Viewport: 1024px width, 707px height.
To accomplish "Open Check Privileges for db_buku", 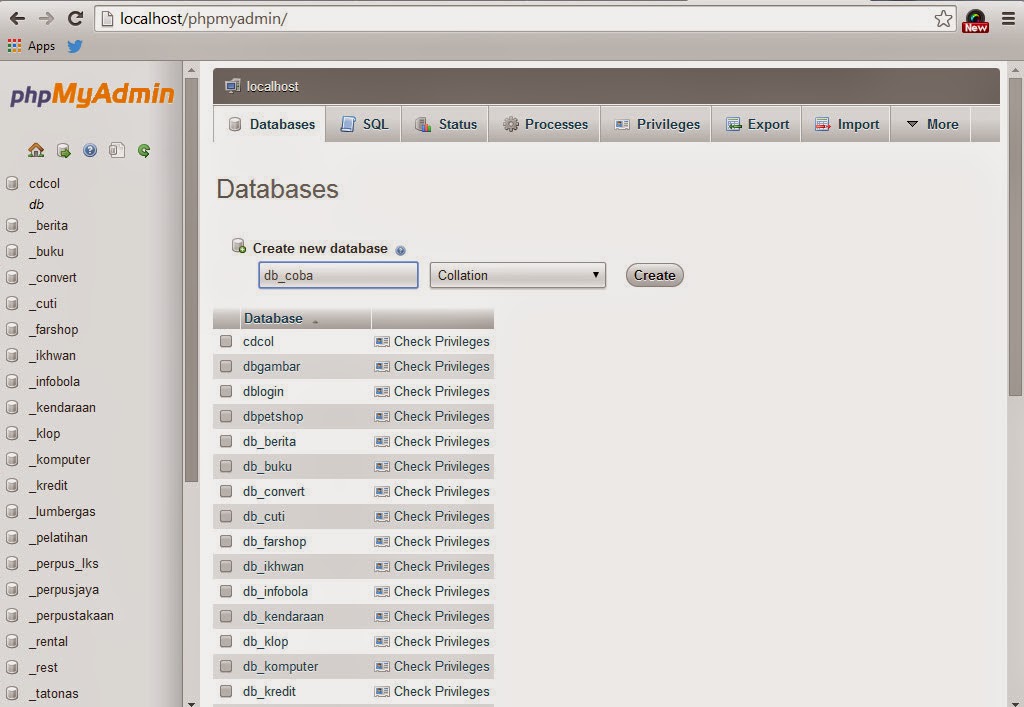I will pyautogui.click(x=440, y=466).
